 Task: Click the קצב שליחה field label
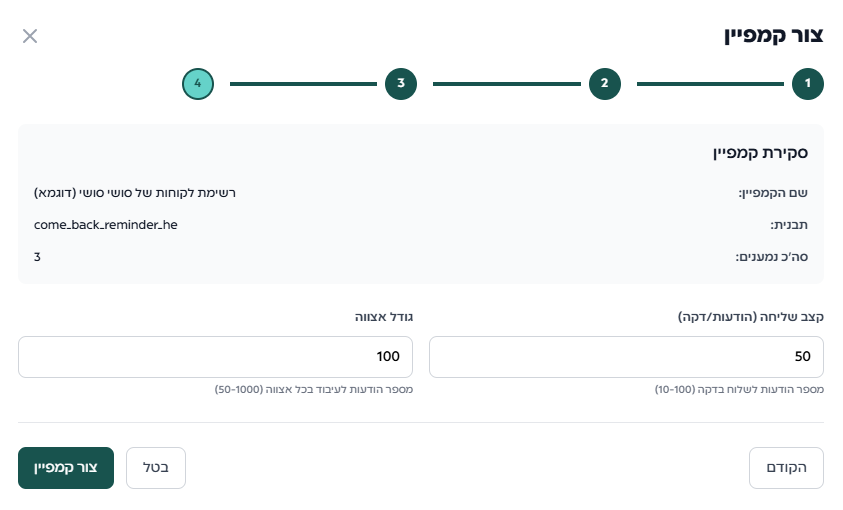pyautogui.click(x=751, y=316)
